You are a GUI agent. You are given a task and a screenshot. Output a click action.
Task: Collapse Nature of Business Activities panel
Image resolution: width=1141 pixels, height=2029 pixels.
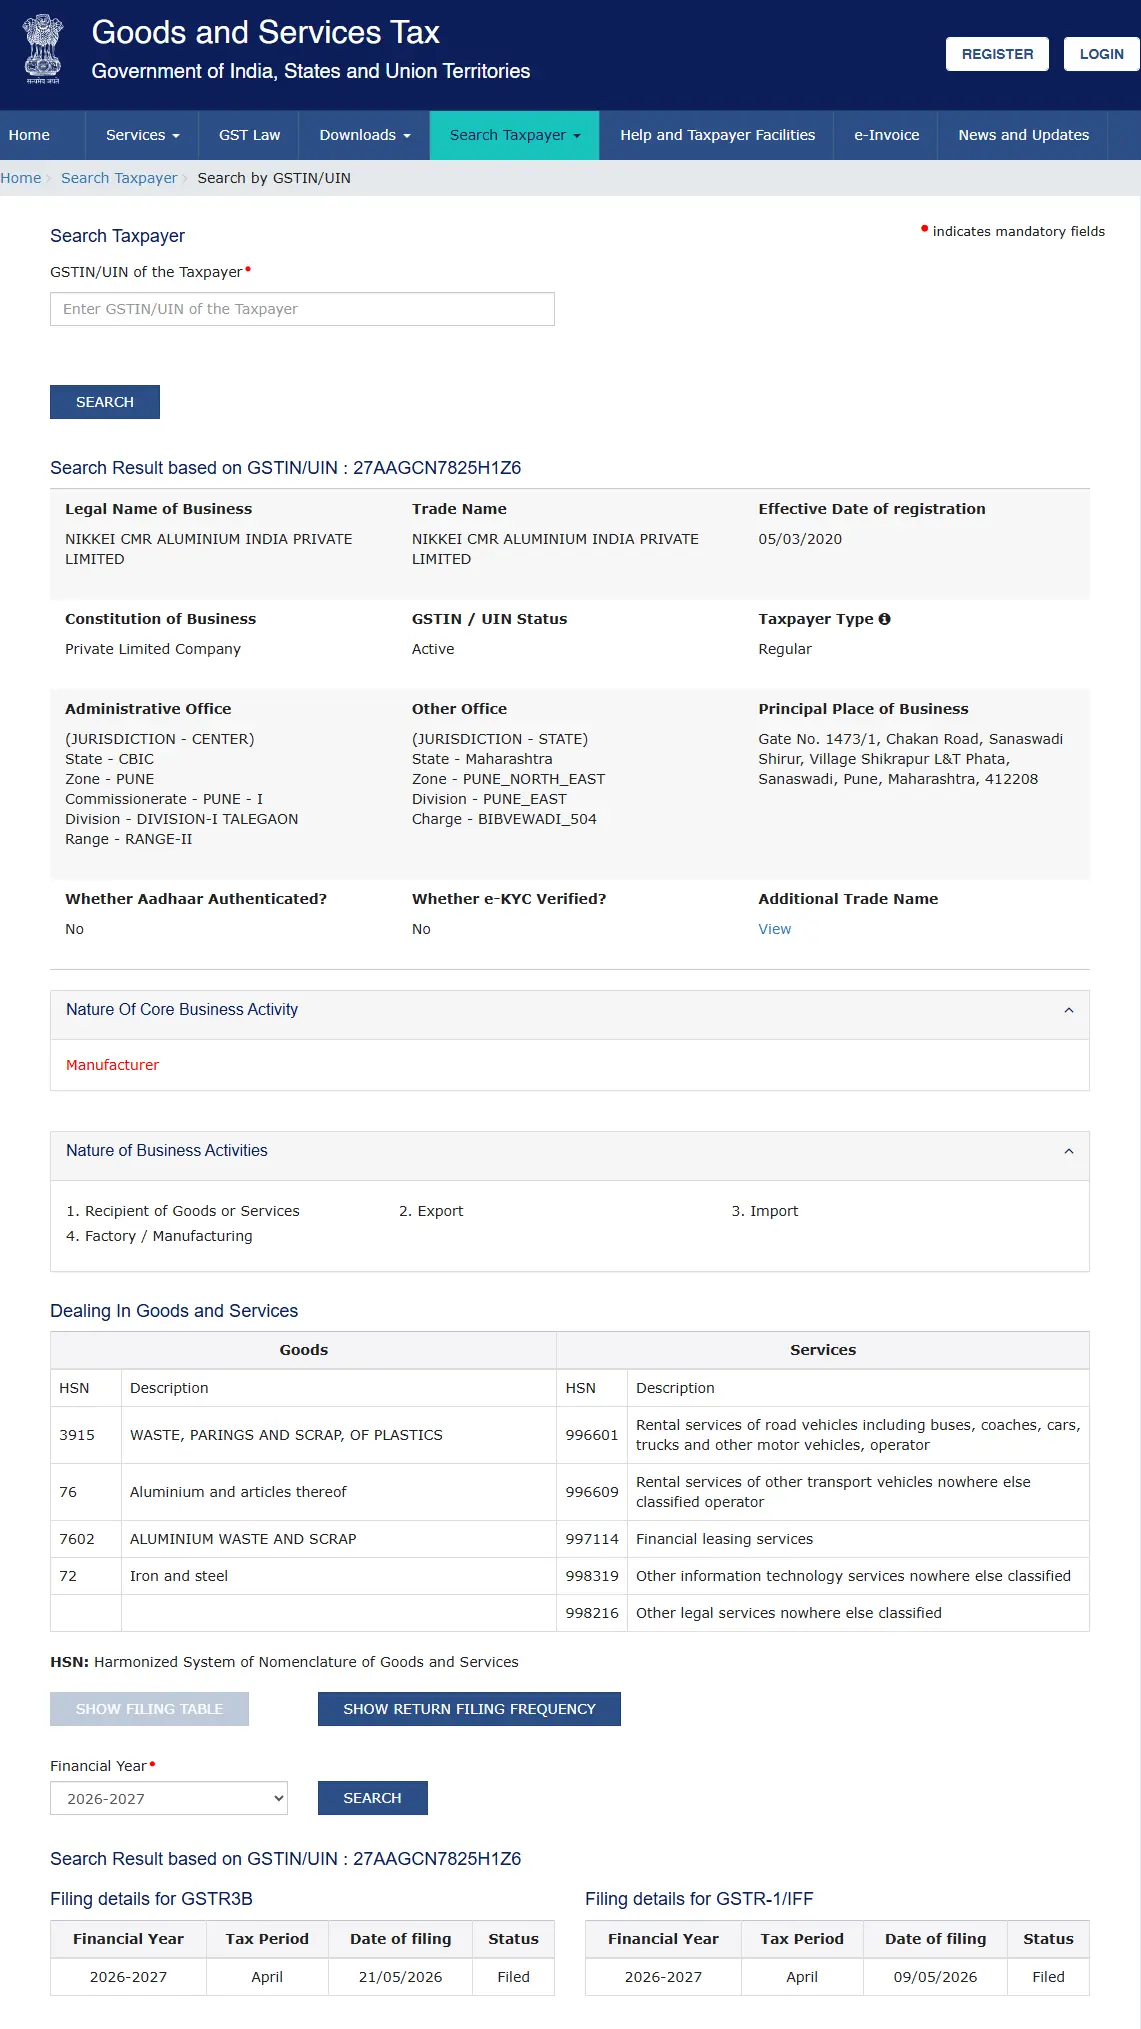click(1068, 1151)
